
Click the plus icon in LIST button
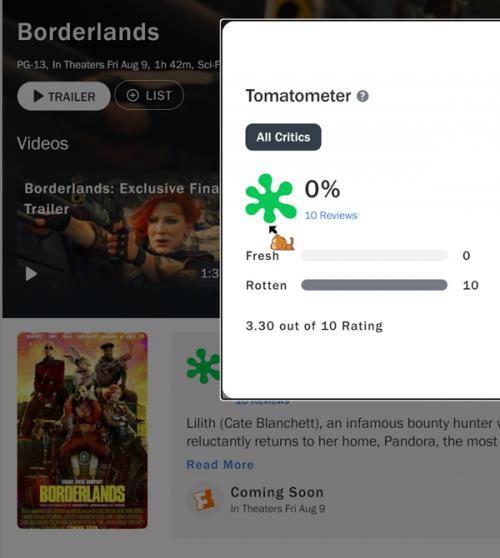[132, 95]
